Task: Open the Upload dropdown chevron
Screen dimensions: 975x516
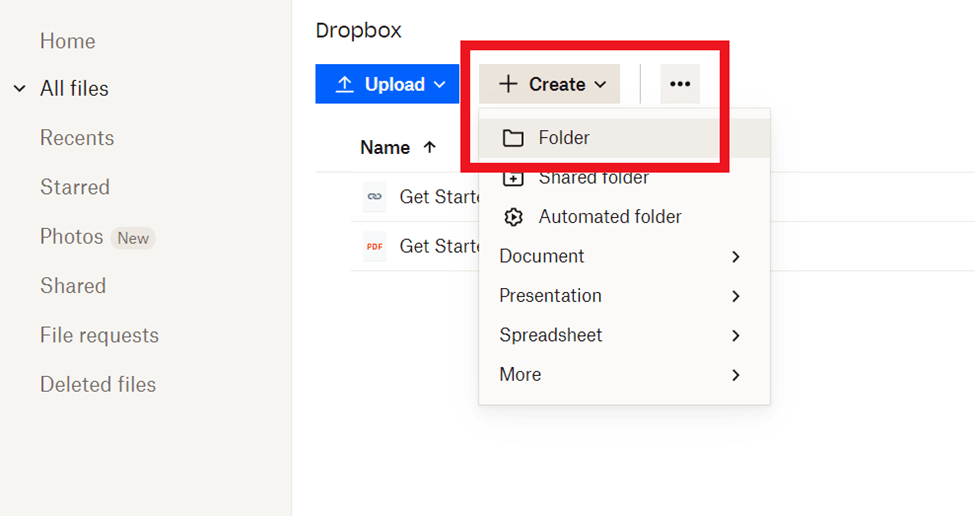Action: pyautogui.click(x=440, y=85)
